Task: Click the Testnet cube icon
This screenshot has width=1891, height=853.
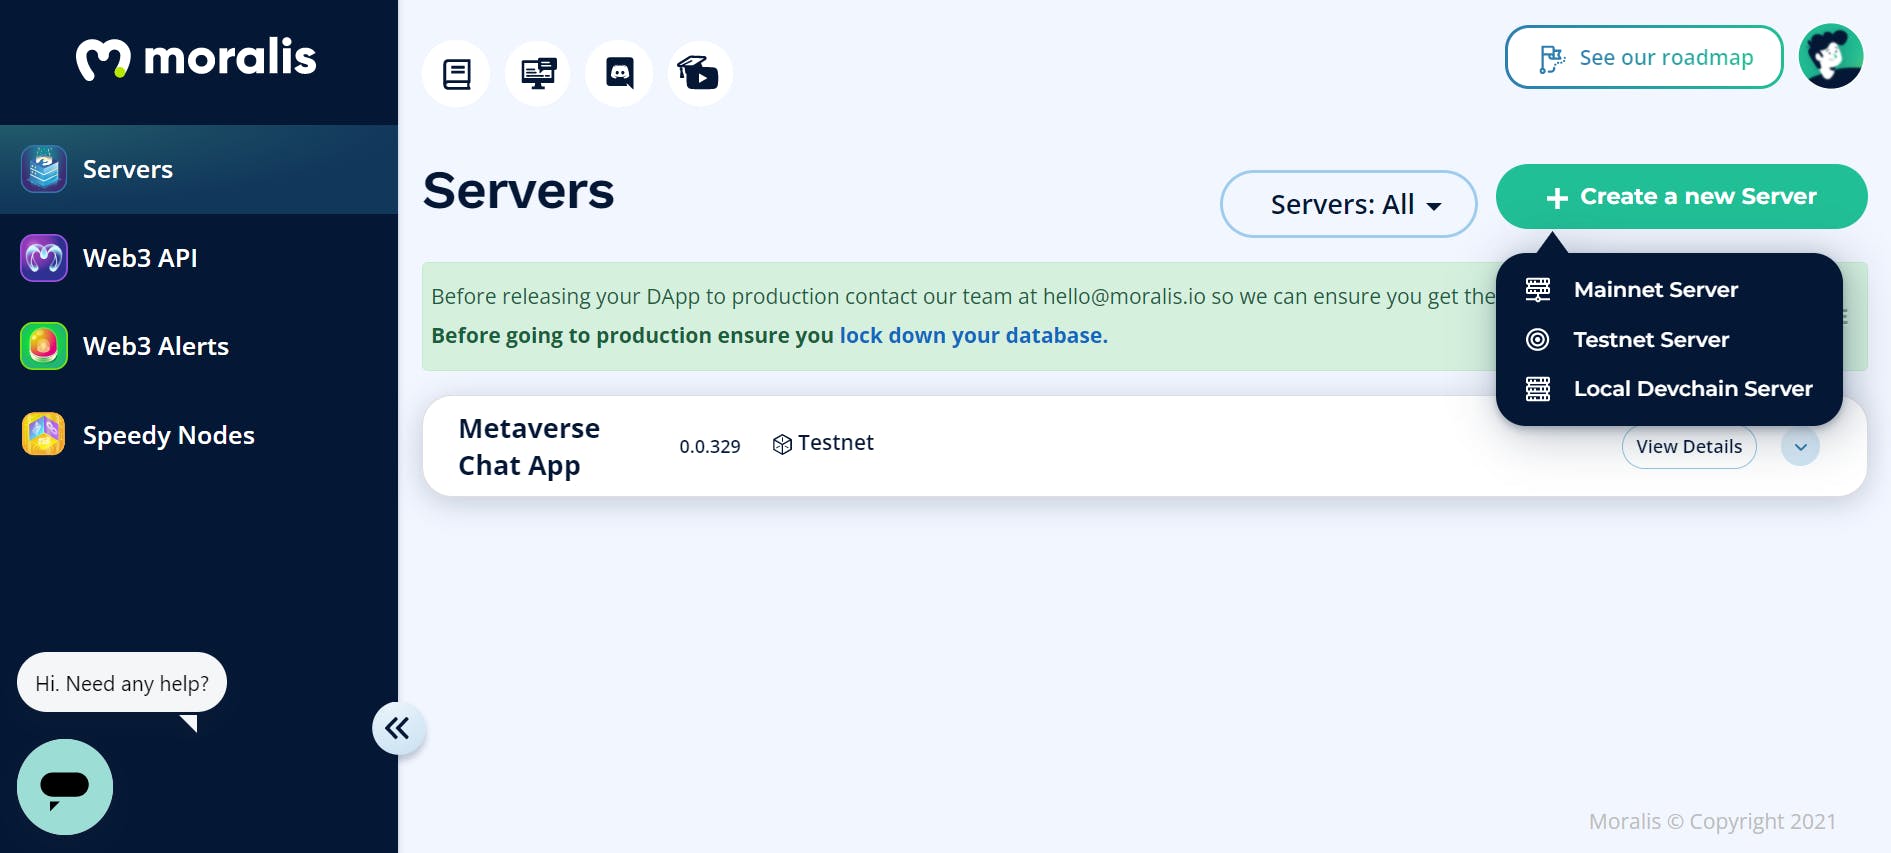Action: coord(782,444)
